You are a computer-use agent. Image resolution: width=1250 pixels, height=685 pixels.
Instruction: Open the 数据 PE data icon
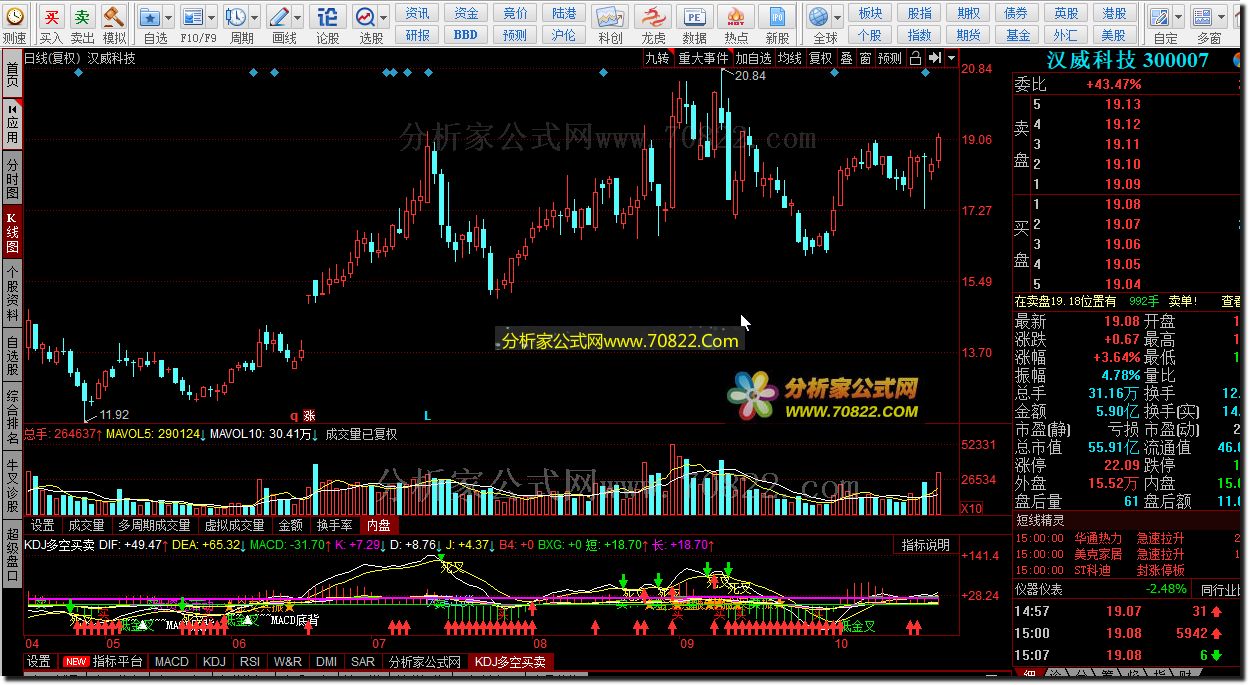click(694, 17)
